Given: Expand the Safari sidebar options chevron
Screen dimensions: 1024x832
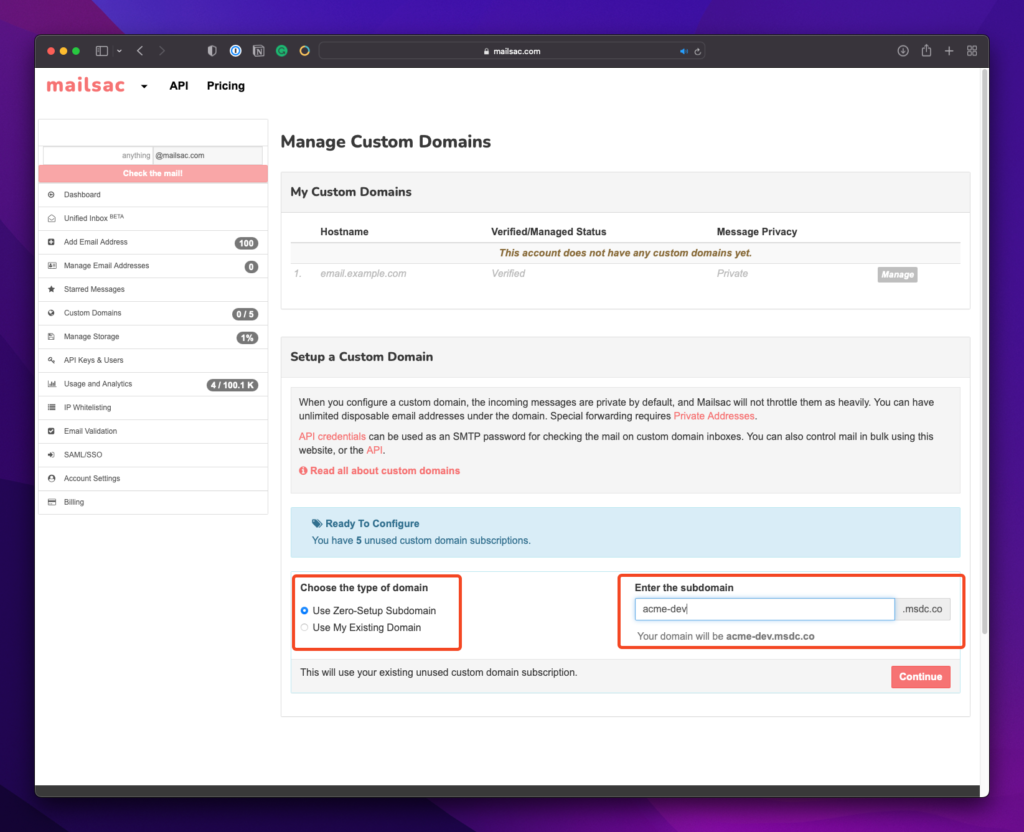Looking at the screenshot, I should pyautogui.click(x=119, y=51).
